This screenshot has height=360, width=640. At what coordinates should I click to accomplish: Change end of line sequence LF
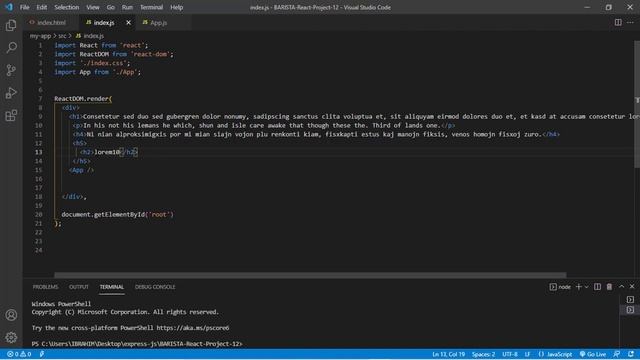527,354
